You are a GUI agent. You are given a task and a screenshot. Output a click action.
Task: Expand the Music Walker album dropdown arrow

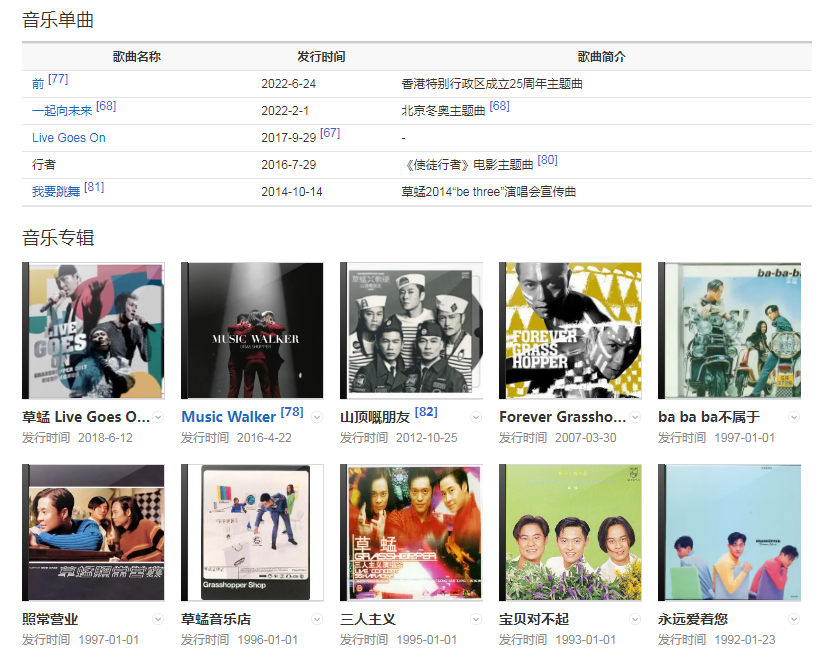point(317,417)
